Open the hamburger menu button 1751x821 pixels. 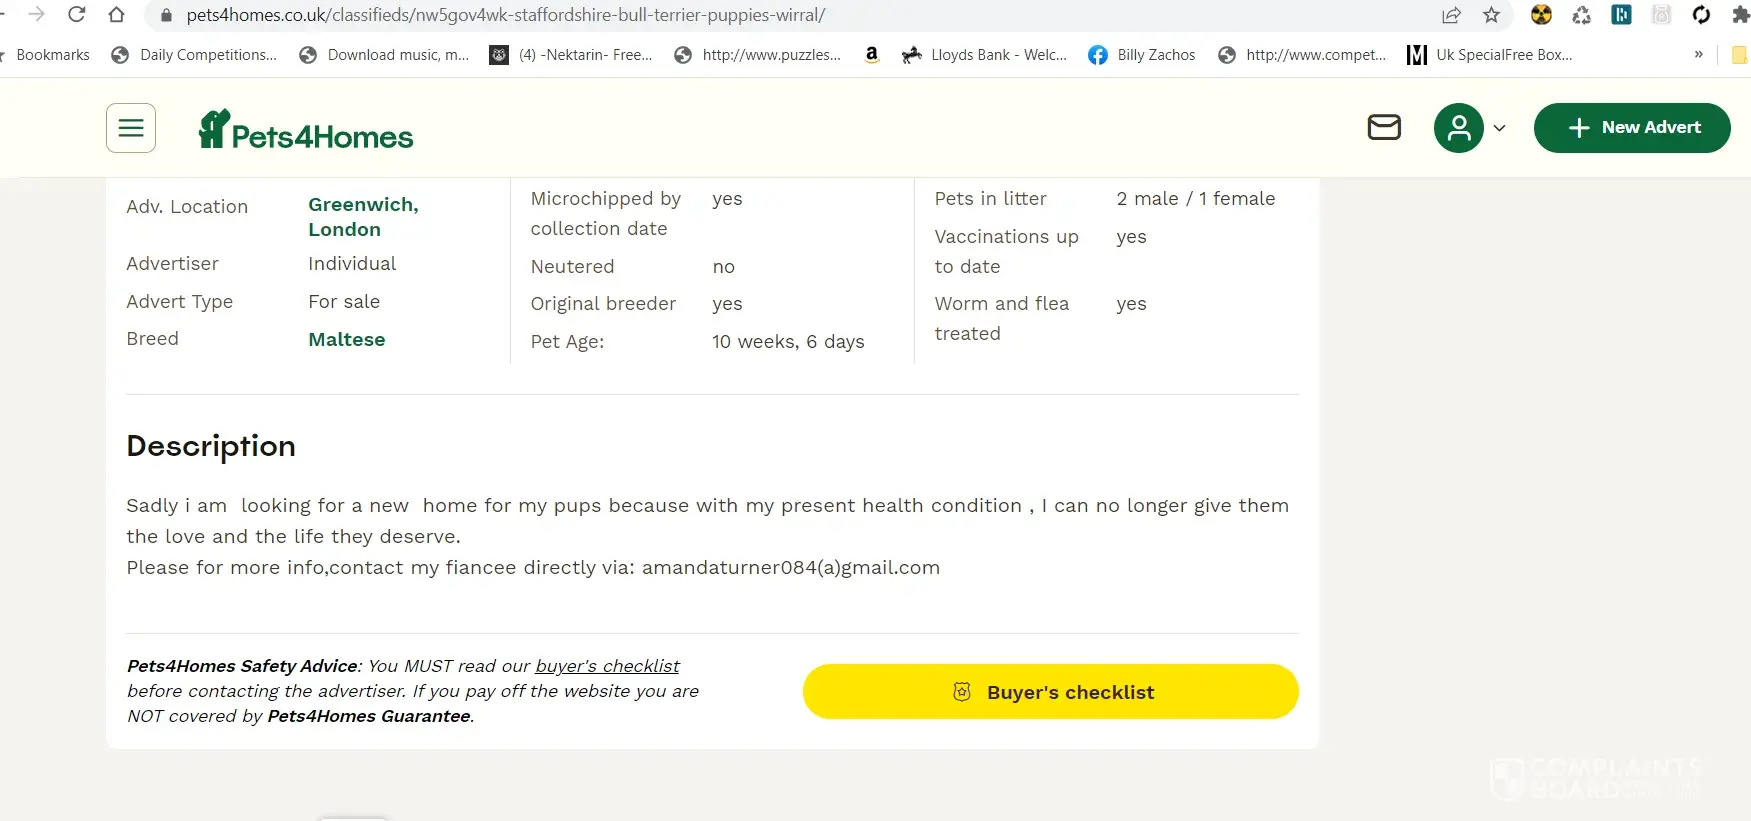(131, 128)
